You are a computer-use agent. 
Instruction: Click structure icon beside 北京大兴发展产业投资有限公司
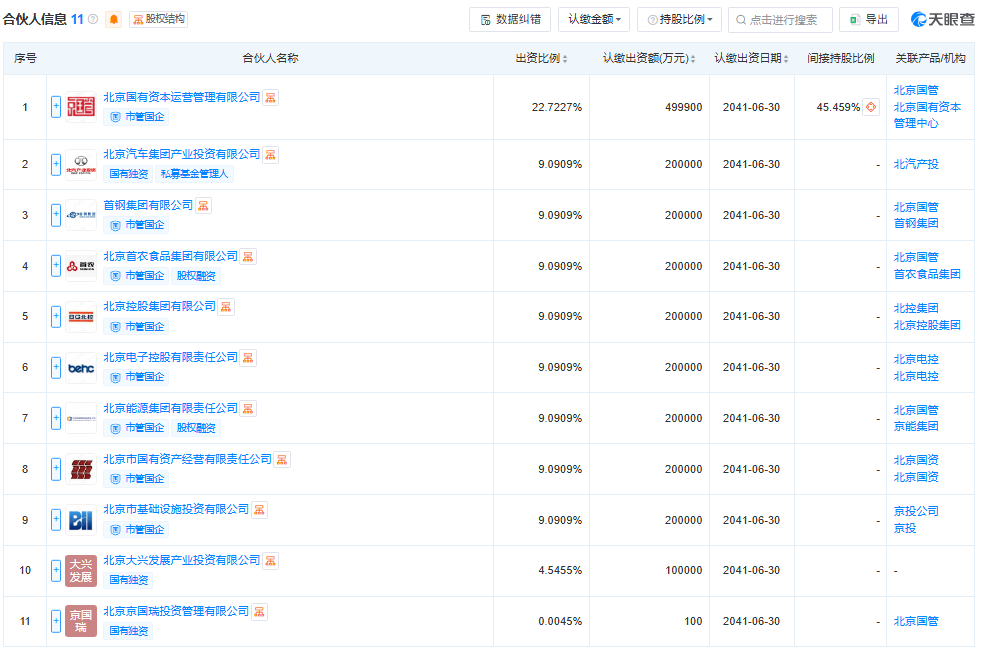point(270,561)
